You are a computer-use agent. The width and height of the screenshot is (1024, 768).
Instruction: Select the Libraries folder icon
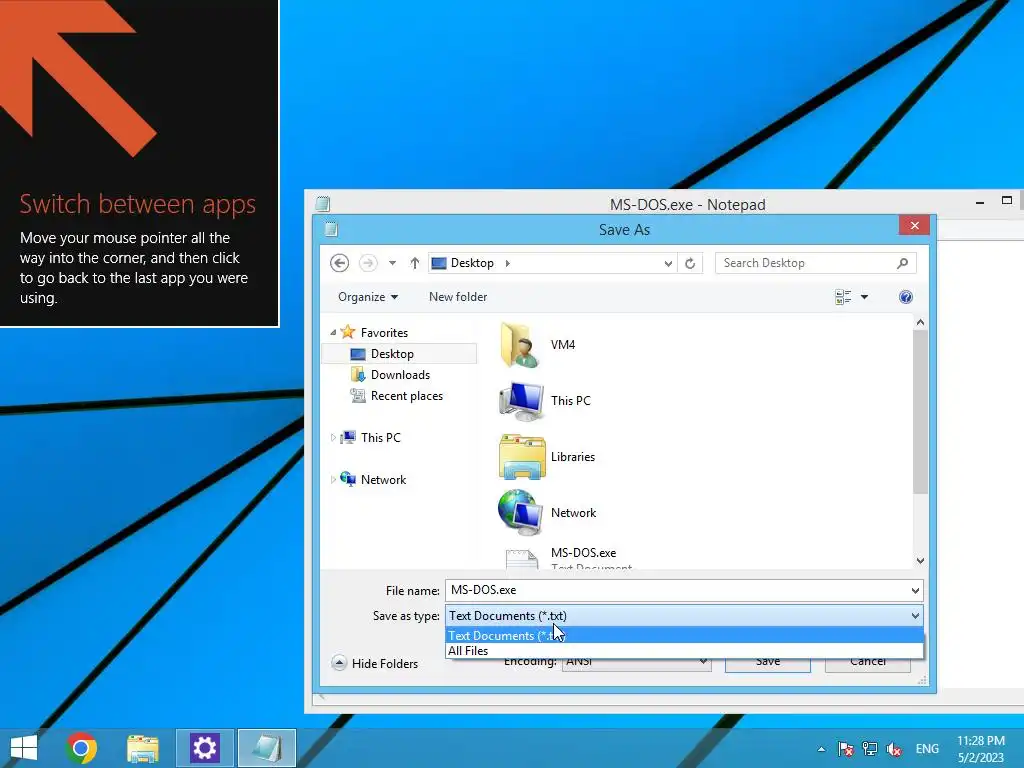(522, 457)
